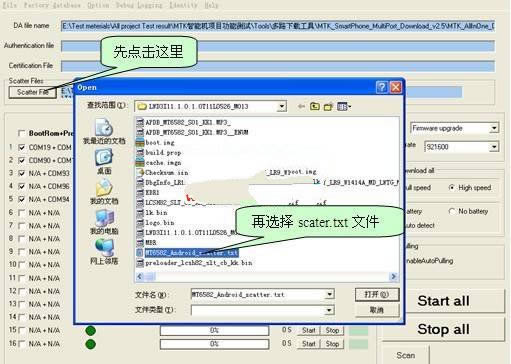The height and width of the screenshot is (364, 511).
Task: Create a new folder in Open dialog
Action: click(328, 107)
